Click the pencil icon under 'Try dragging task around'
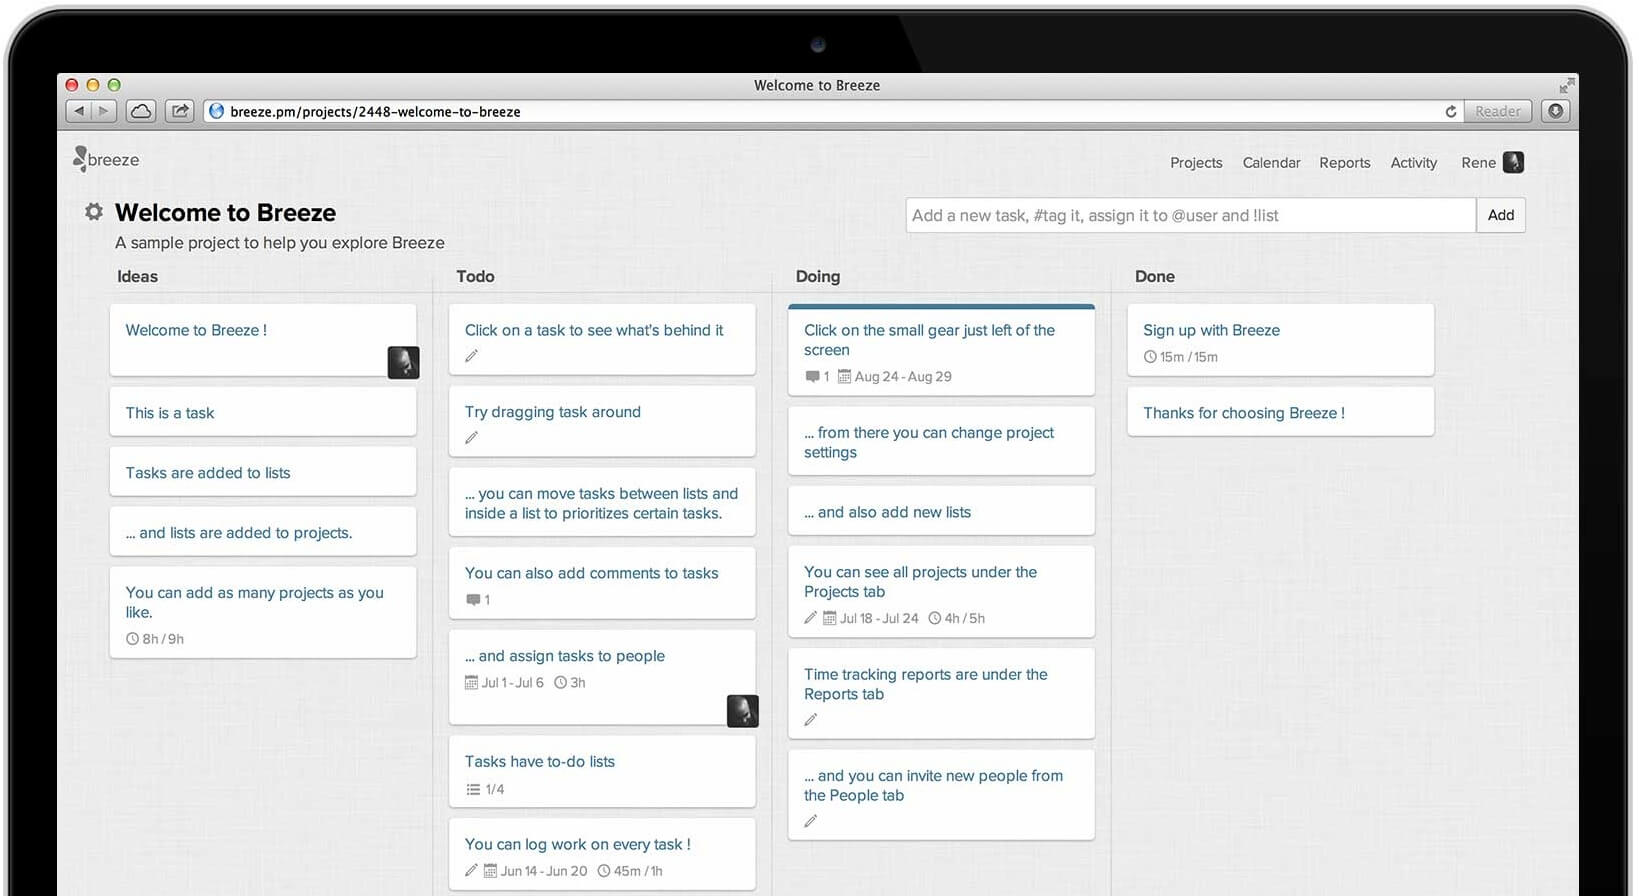 point(472,438)
